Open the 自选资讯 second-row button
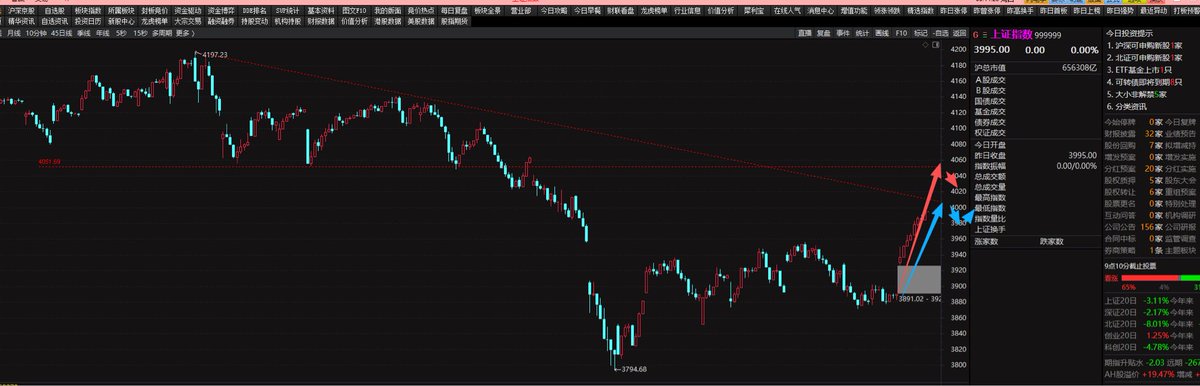This screenshot has width=1200, height=386. point(54,21)
